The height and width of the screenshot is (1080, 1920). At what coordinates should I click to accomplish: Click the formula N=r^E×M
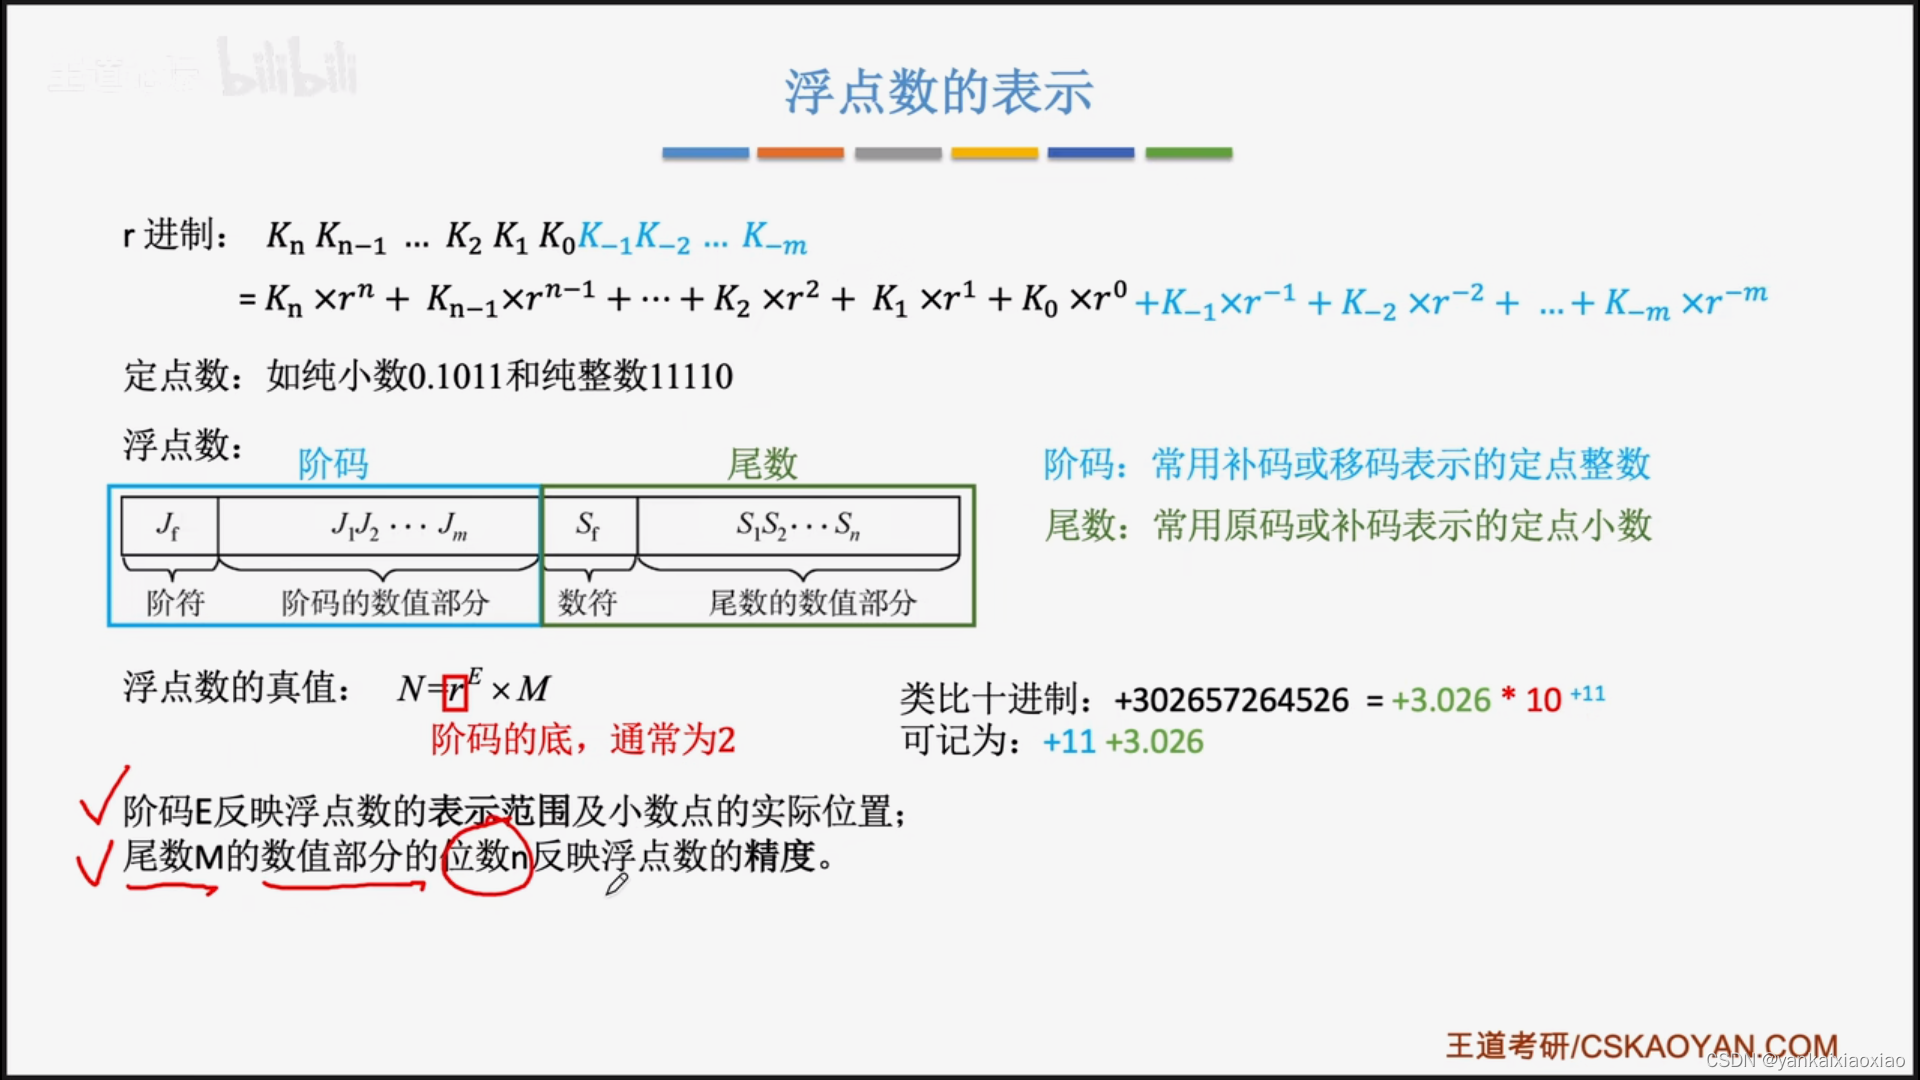[x=474, y=687]
